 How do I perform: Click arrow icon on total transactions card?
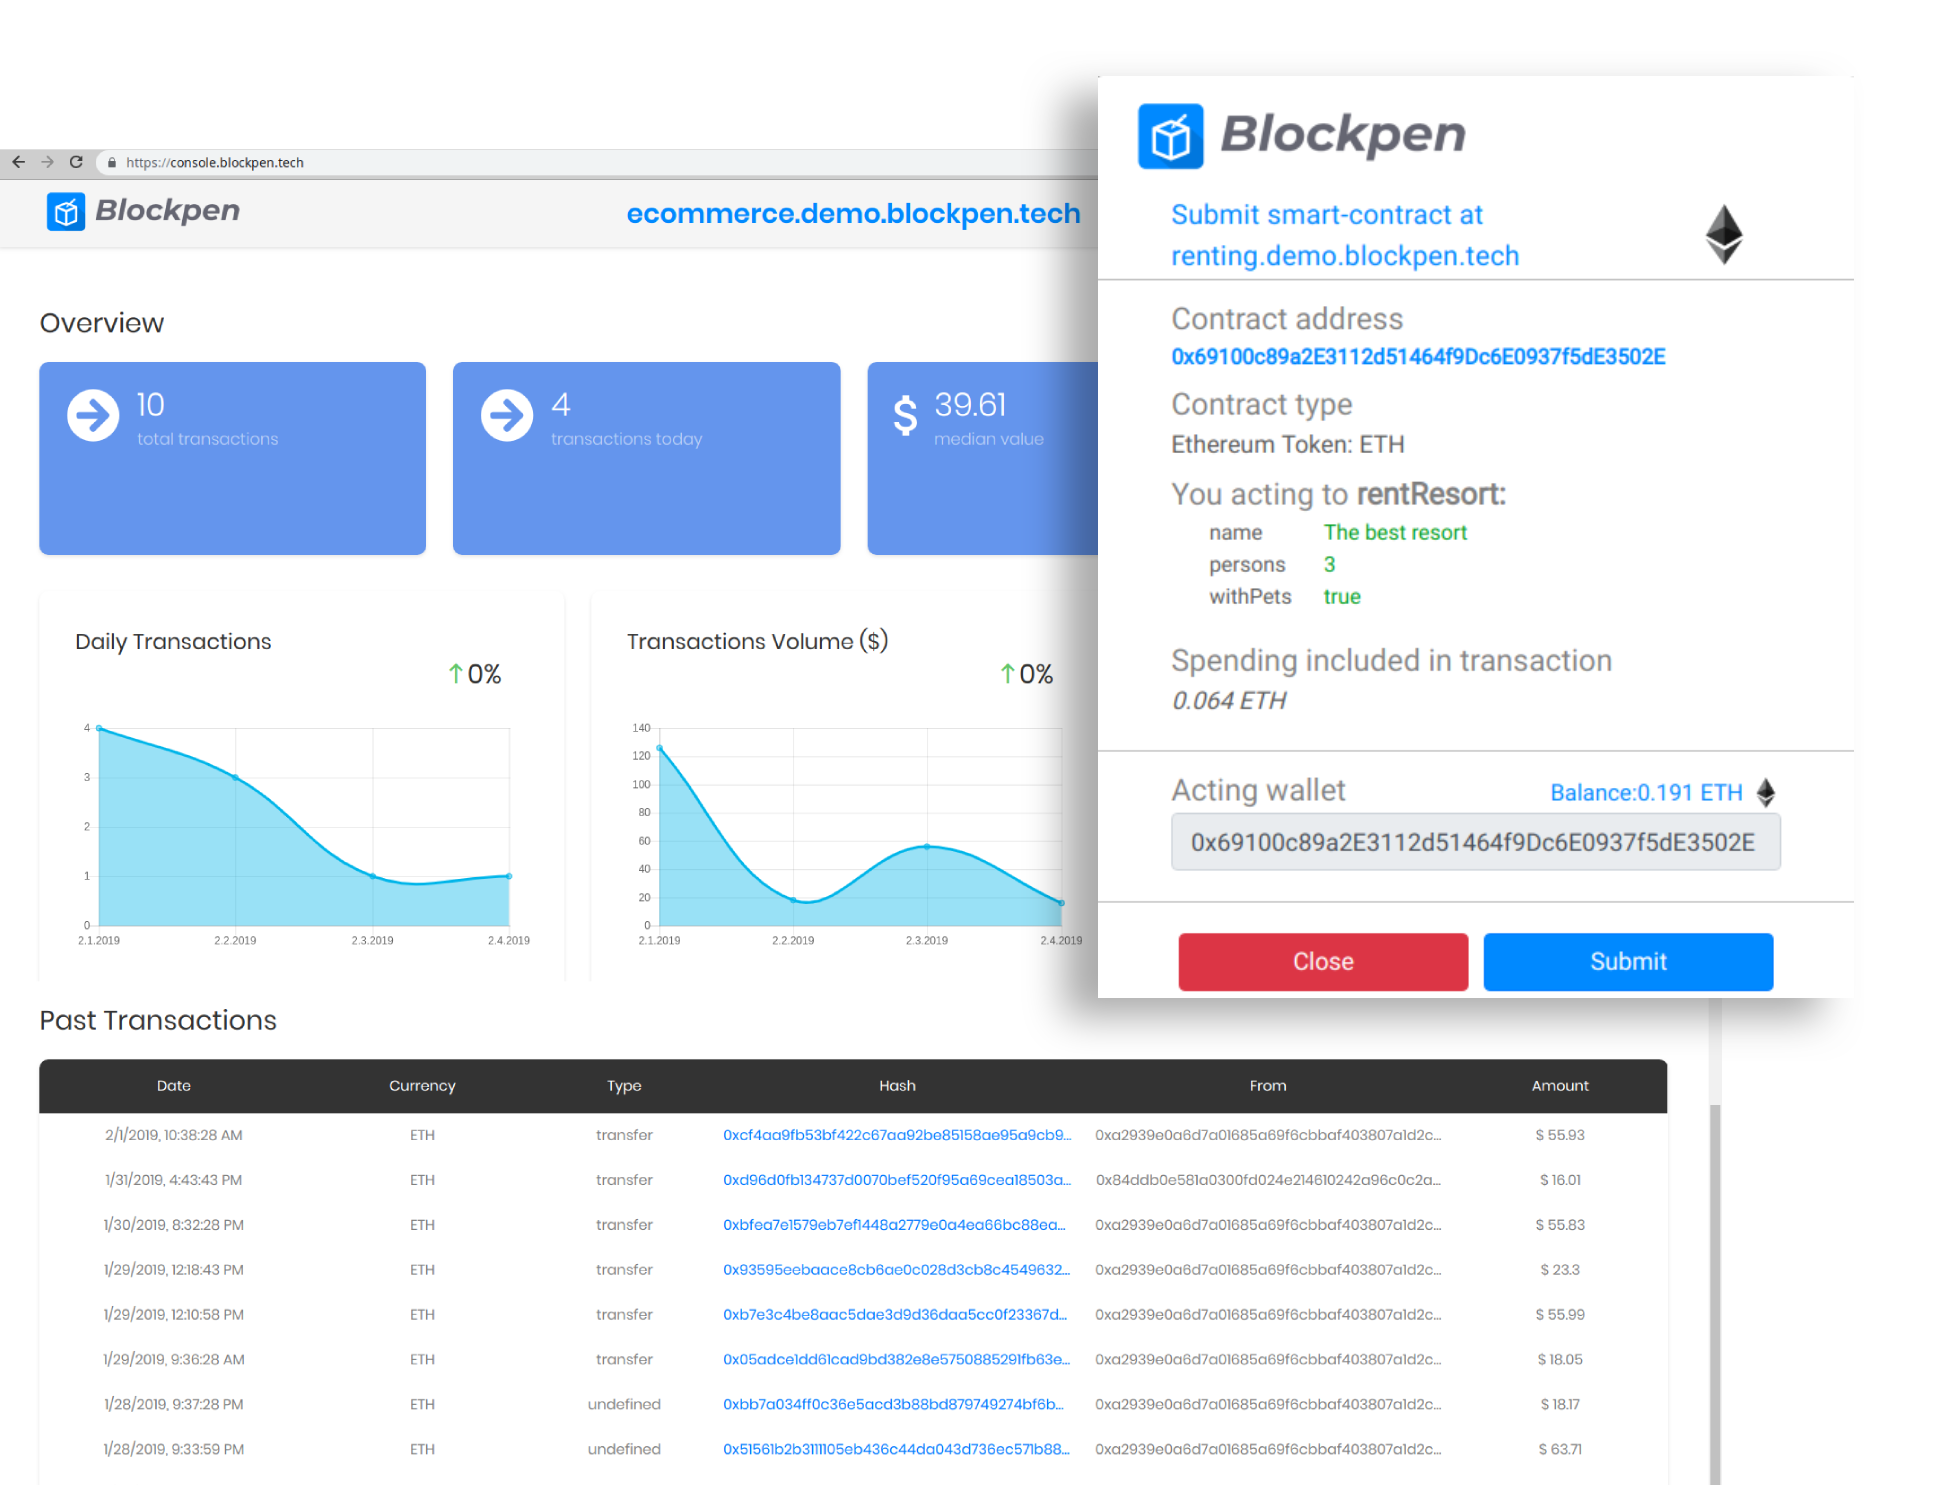93,415
